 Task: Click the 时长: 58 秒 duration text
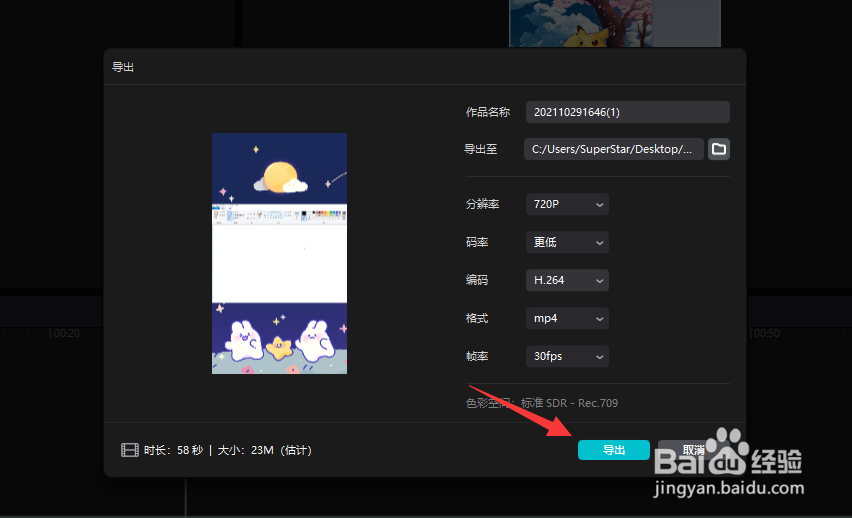point(173,450)
